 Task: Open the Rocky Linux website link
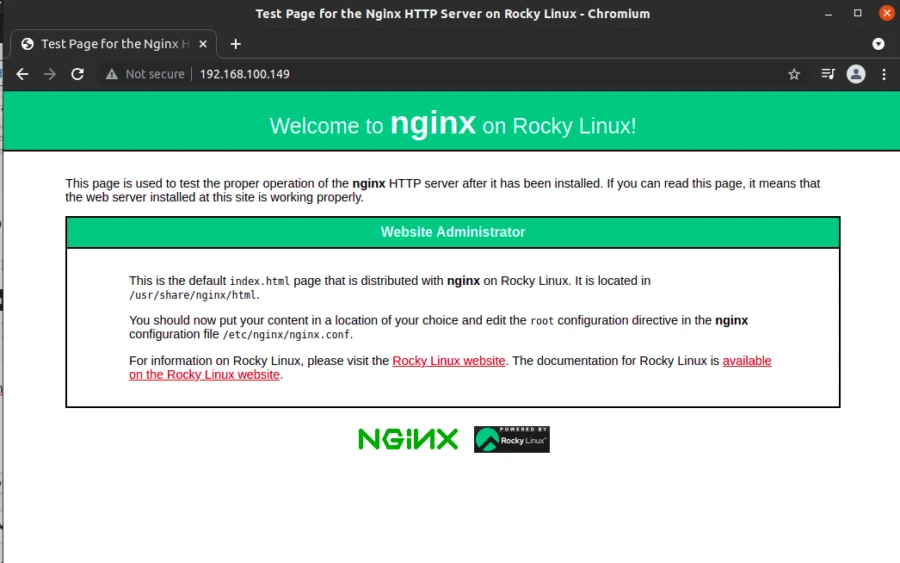(x=448, y=361)
